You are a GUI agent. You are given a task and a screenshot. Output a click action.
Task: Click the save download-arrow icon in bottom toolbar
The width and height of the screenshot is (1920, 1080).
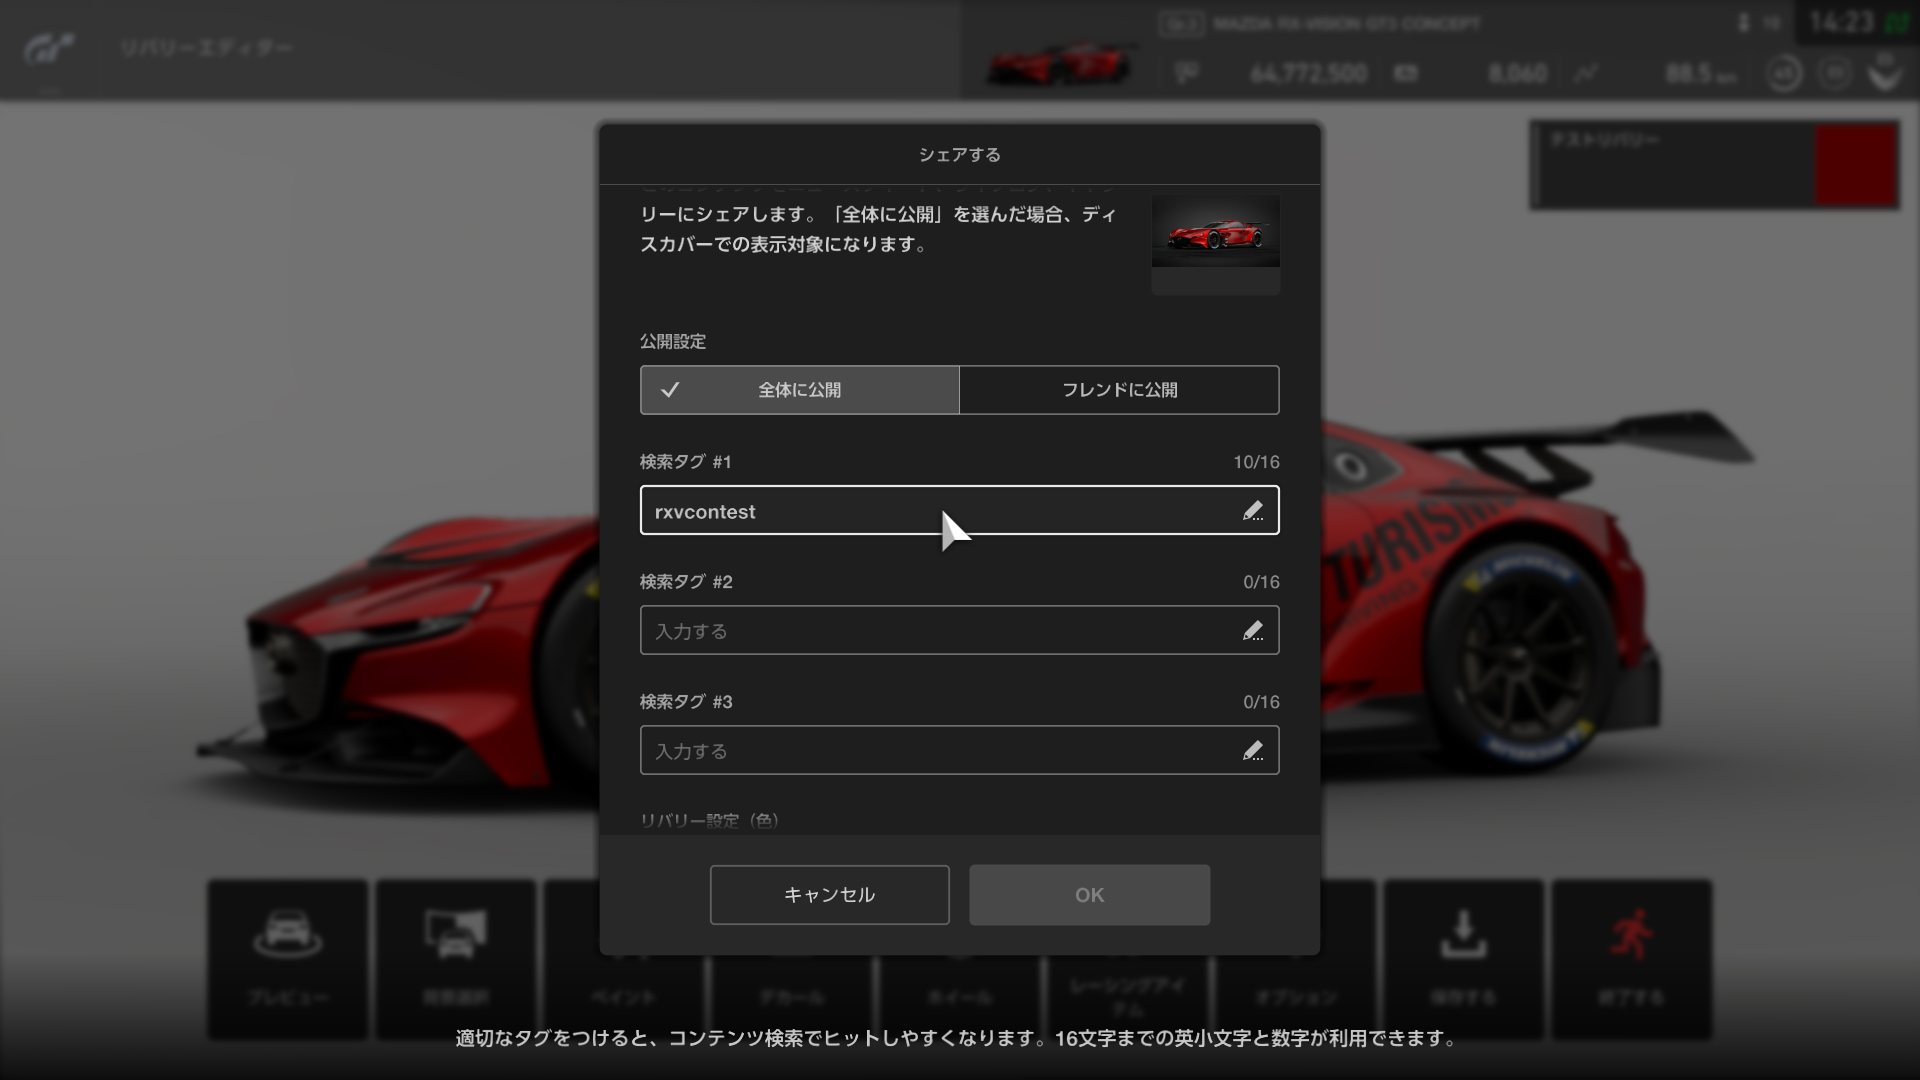[1463, 935]
